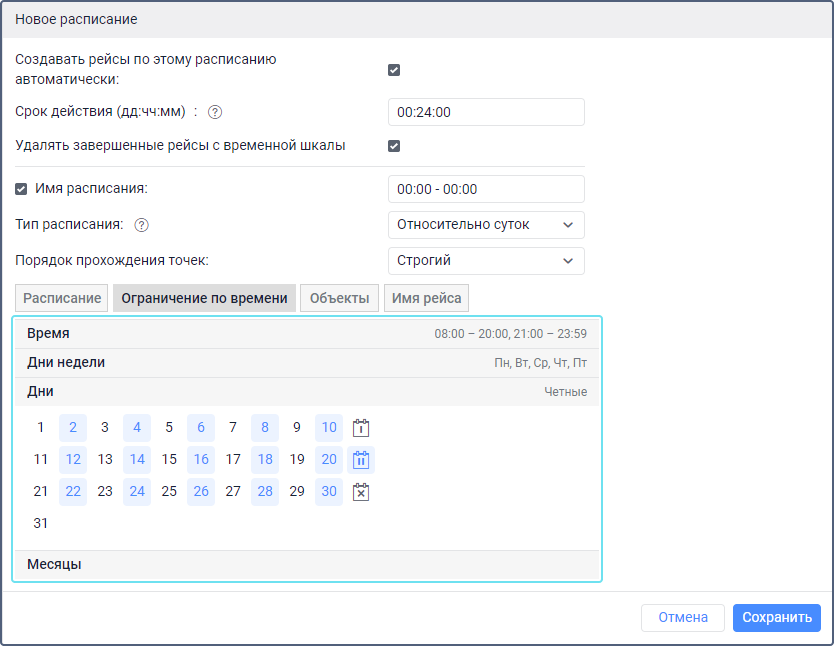Image resolution: width=834 pixels, height=646 pixels.
Task: Select day 15 in days grid
Action: [x=169, y=460]
